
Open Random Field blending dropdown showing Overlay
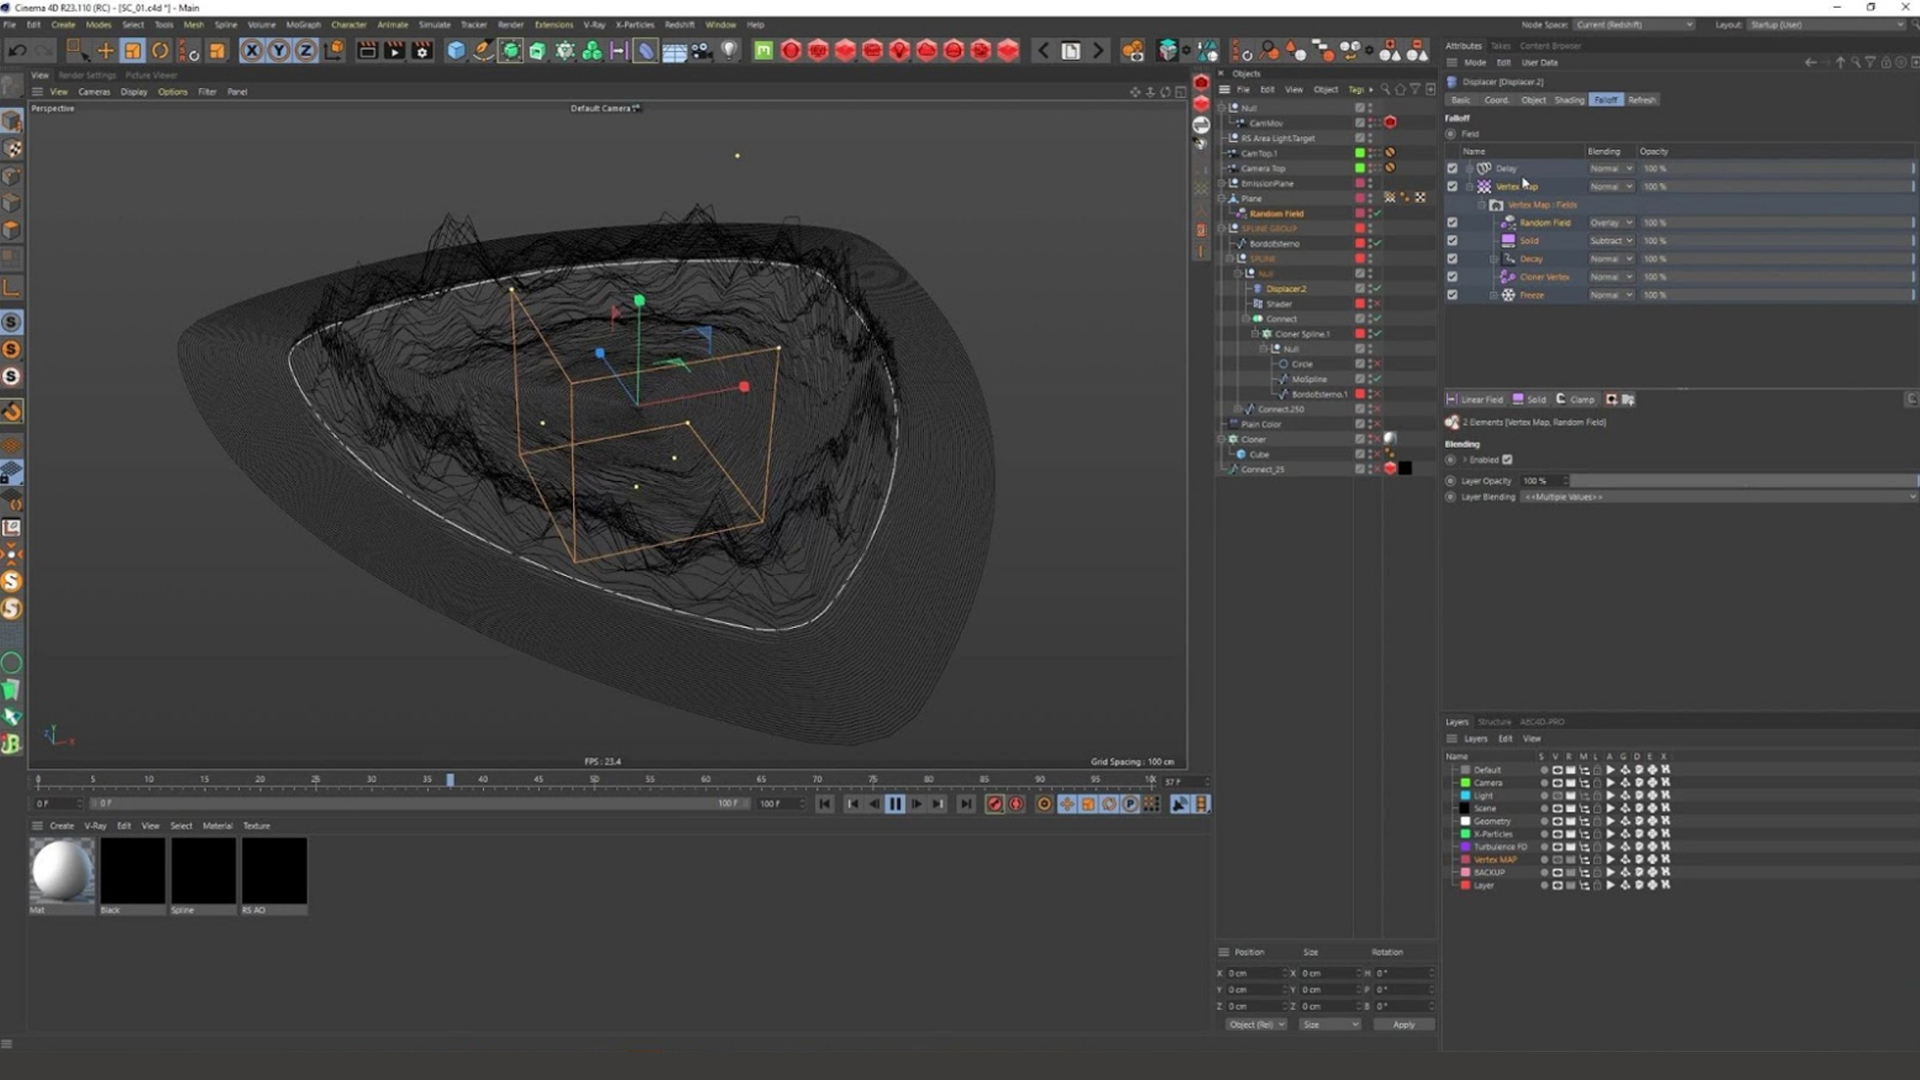(x=1610, y=223)
